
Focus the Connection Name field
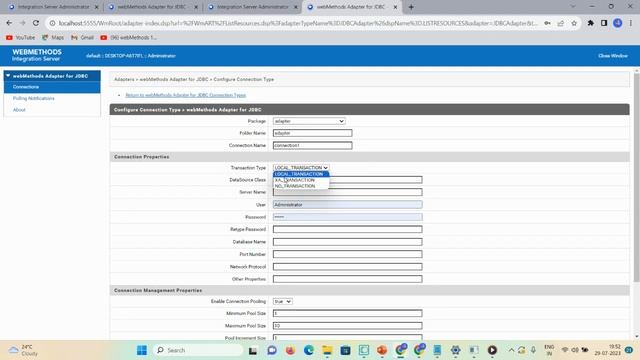click(312, 145)
